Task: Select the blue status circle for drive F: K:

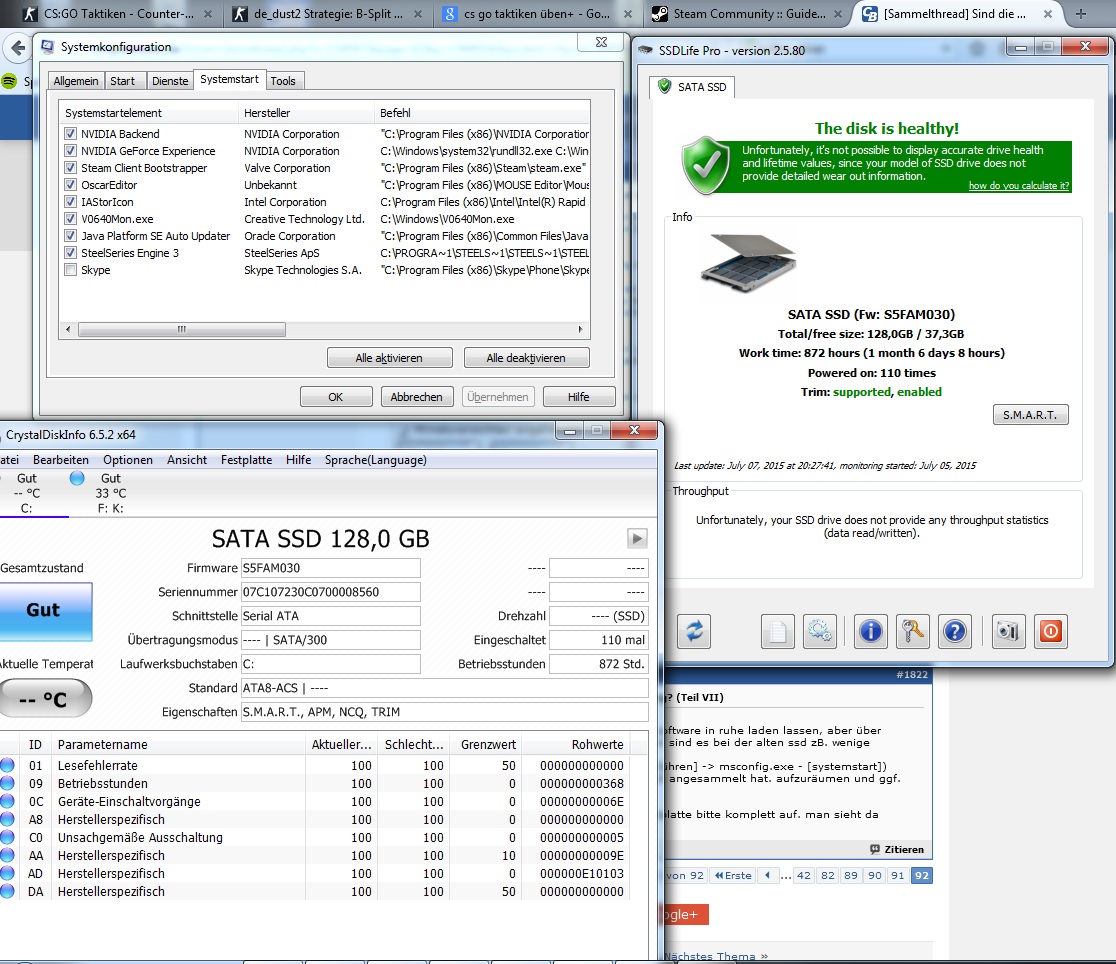Action: click(77, 478)
